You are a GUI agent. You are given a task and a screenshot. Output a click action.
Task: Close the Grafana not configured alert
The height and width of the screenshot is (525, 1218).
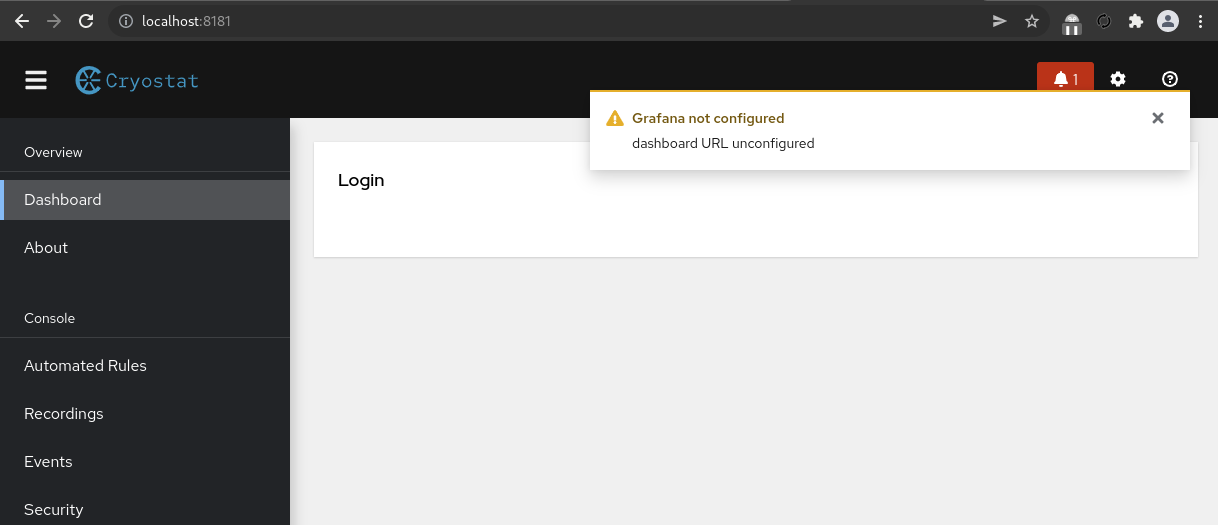click(x=1158, y=118)
